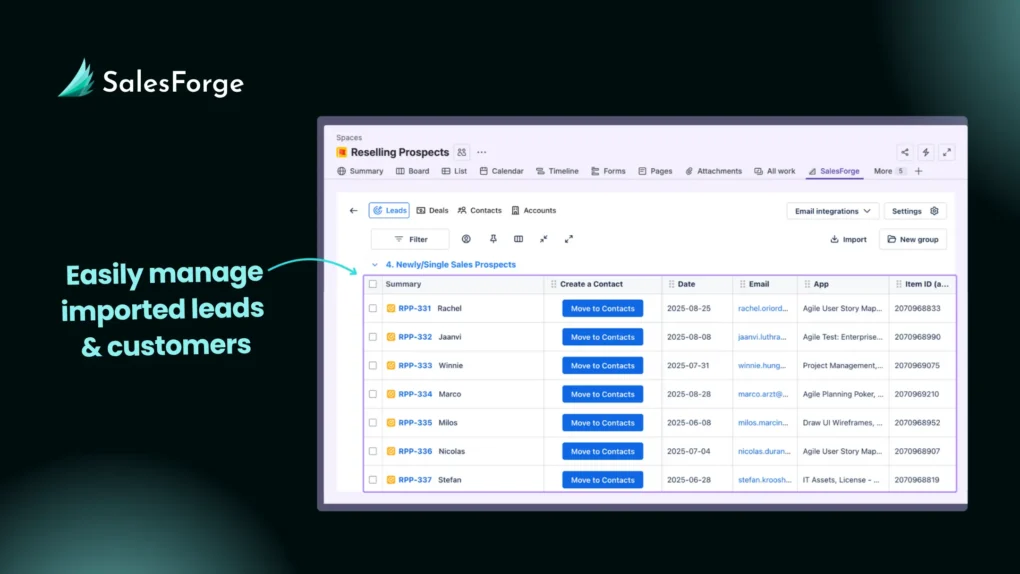
Task: Collapse the Newly/Single Sales Prospects group
Action: tap(375, 265)
